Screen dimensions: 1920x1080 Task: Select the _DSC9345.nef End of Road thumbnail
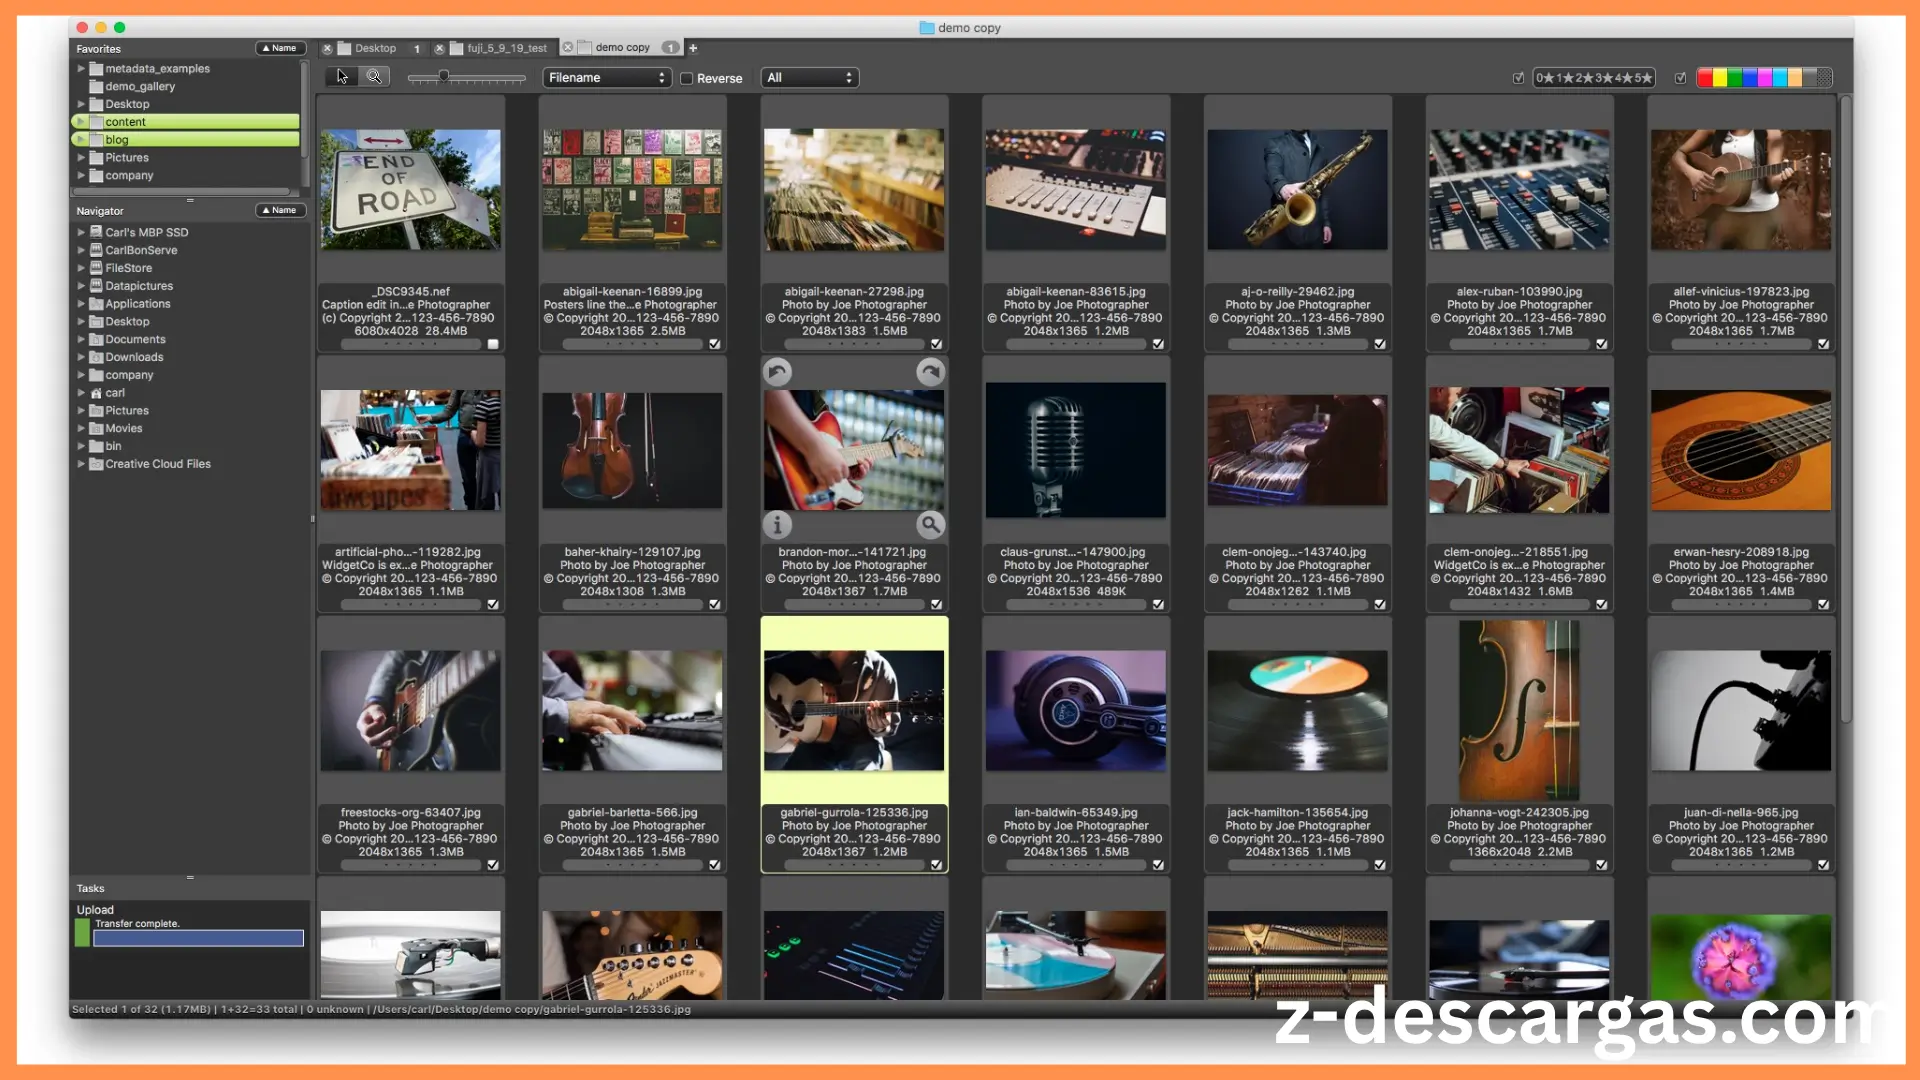(411, 189)
